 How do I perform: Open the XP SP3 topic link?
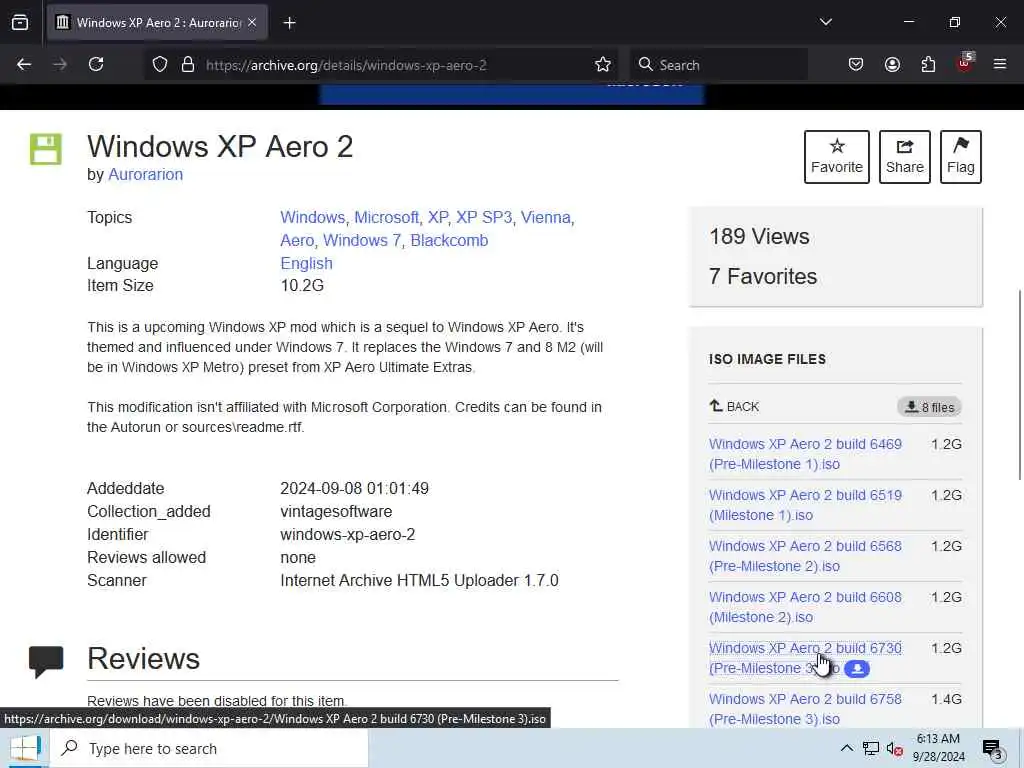pos(484,217)
